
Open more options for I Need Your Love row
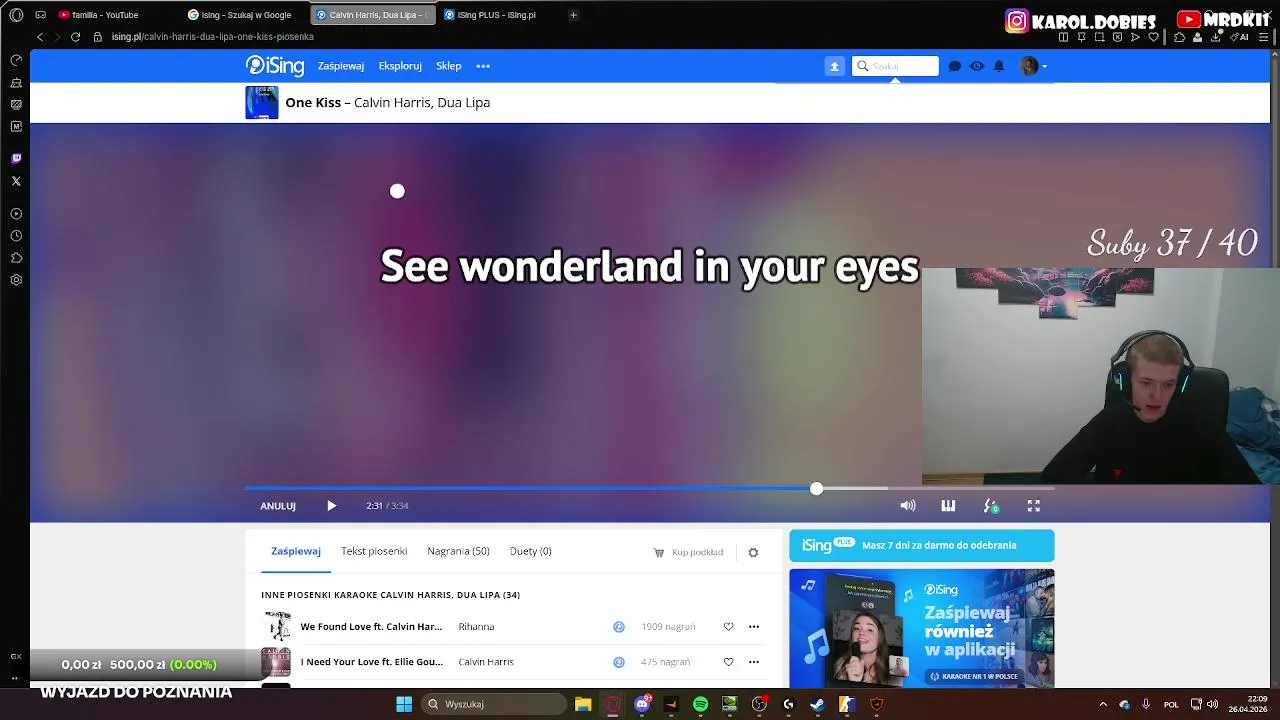coord(754,662)
